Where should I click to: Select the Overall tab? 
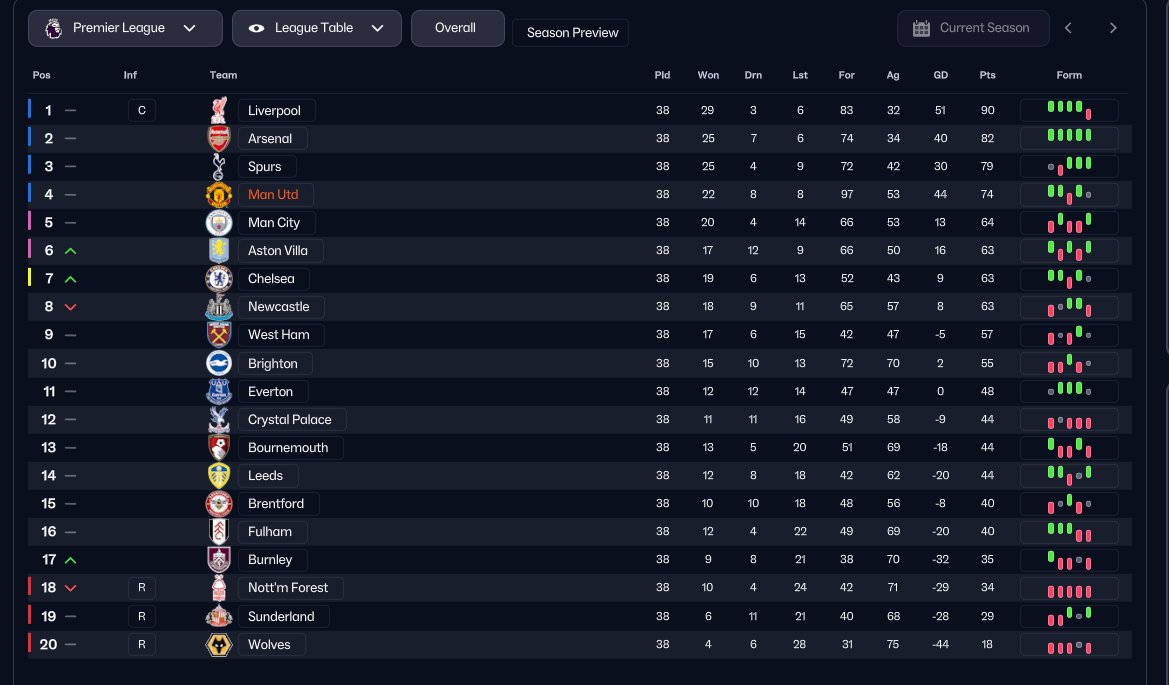point(458,28)
